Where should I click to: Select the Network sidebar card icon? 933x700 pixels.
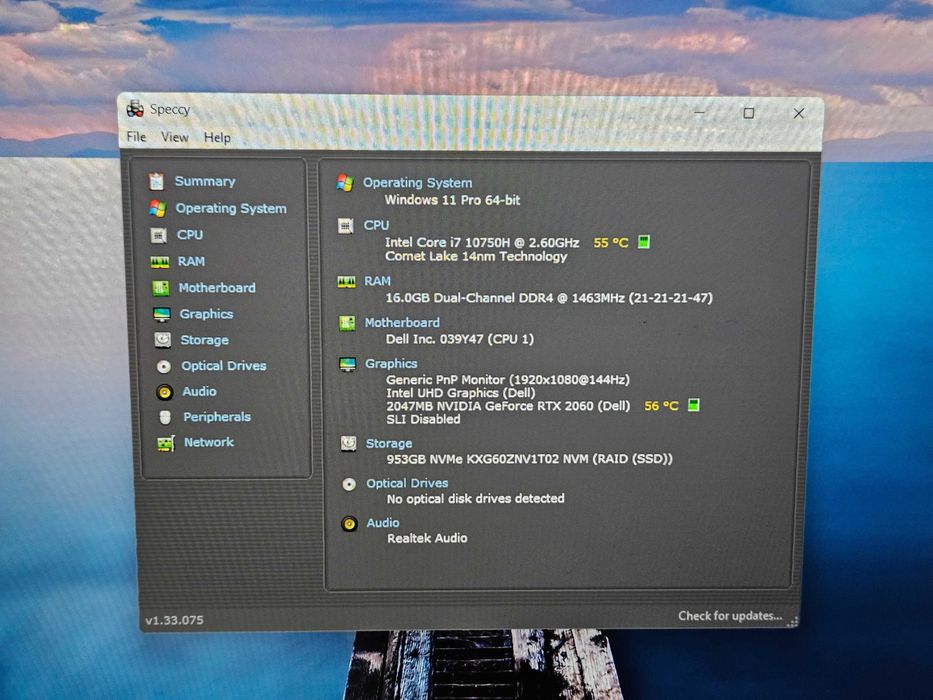coord(165,443)
